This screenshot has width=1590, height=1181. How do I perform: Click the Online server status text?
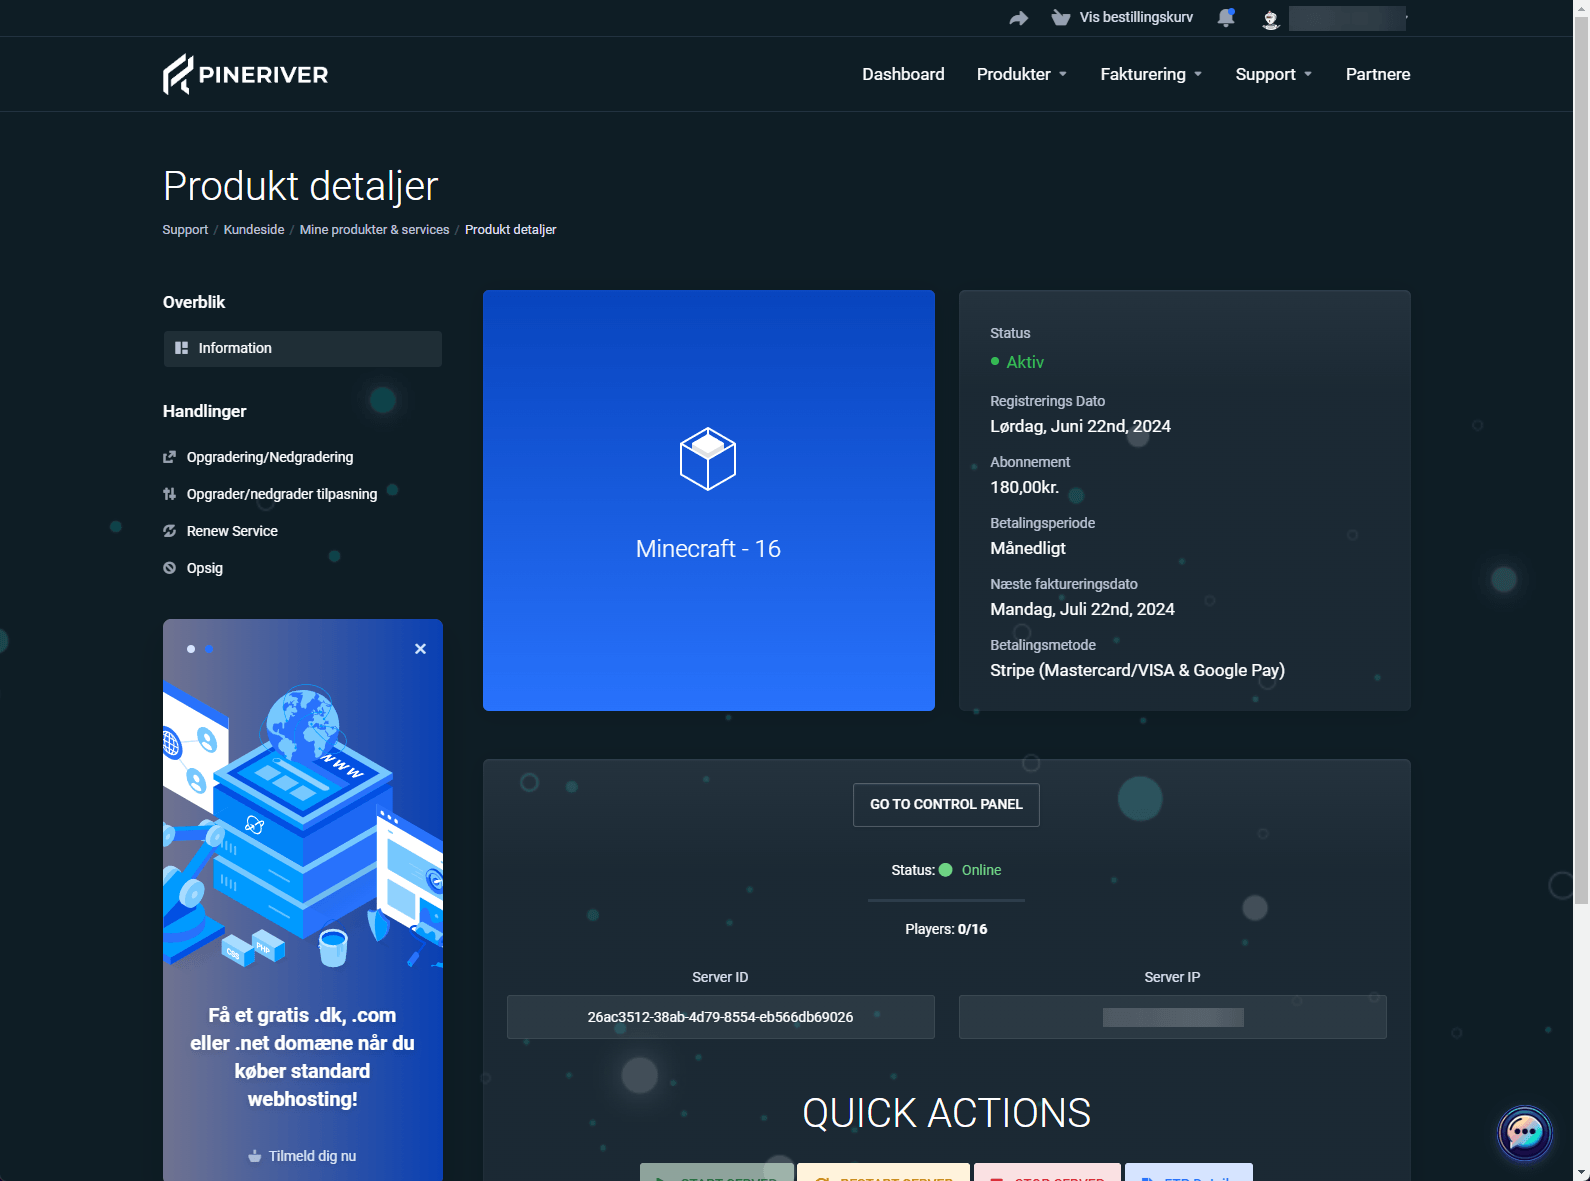pyautogui.click(x=981, y=870)
